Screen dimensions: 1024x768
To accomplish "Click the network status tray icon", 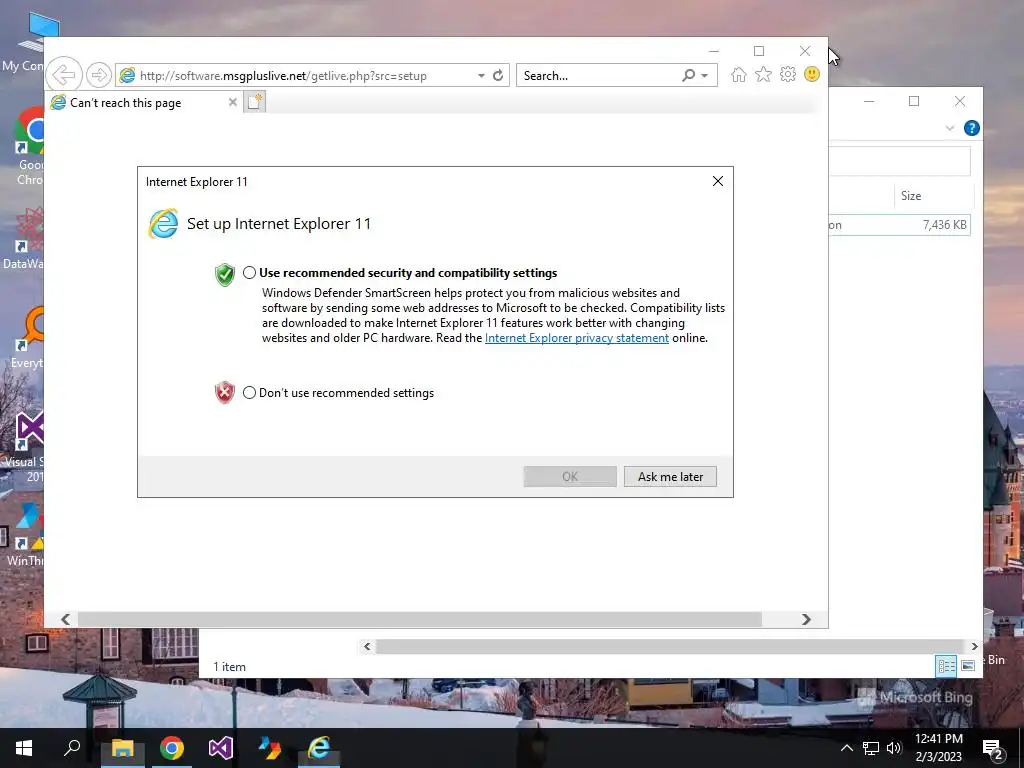I will click(x=871, y=748).
